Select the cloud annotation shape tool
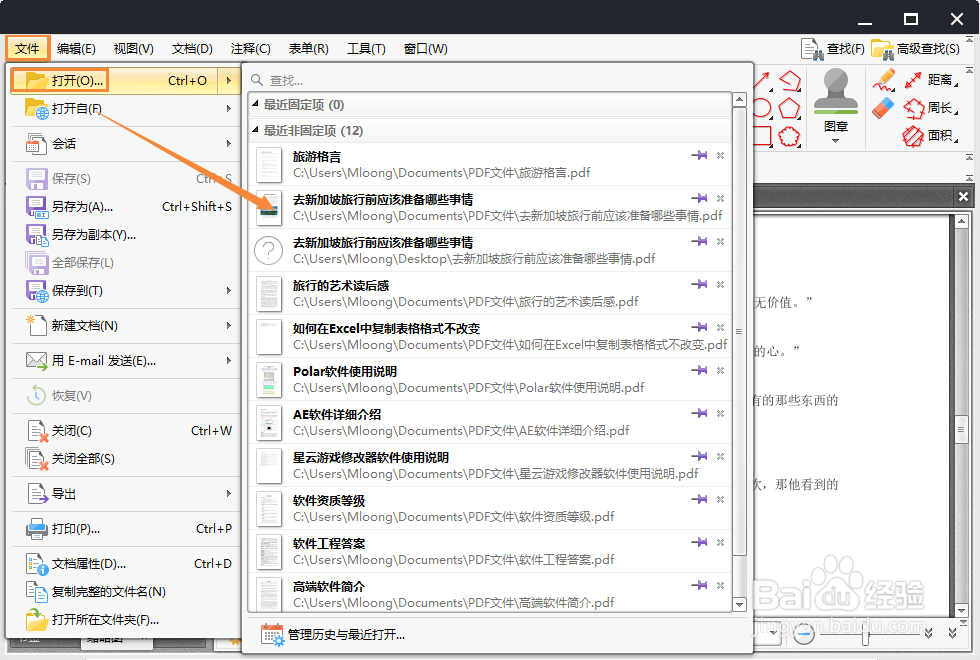 coord(789,136)
